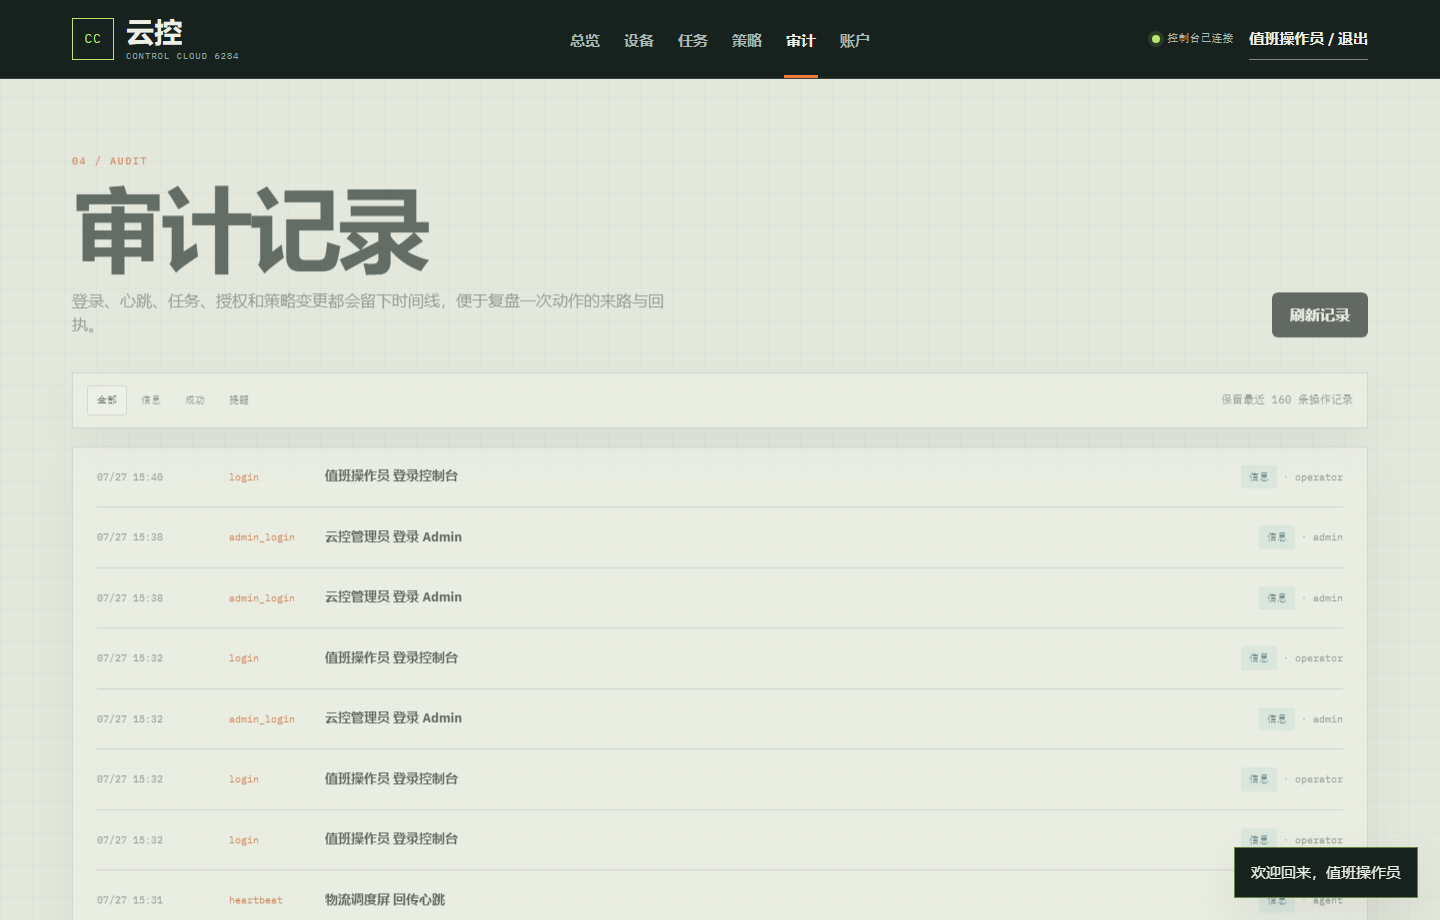Filter records by 成功

pyautogui.click(x=195, y=400)
